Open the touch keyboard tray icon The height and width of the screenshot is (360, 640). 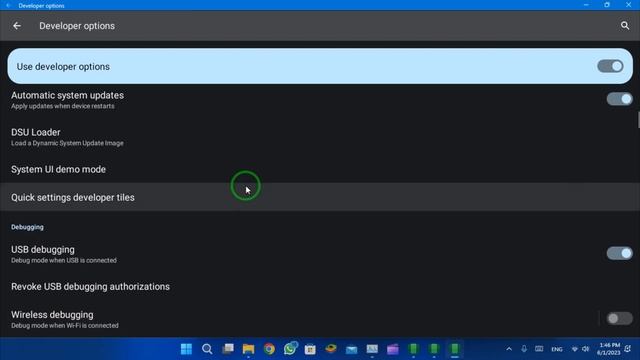539,349
